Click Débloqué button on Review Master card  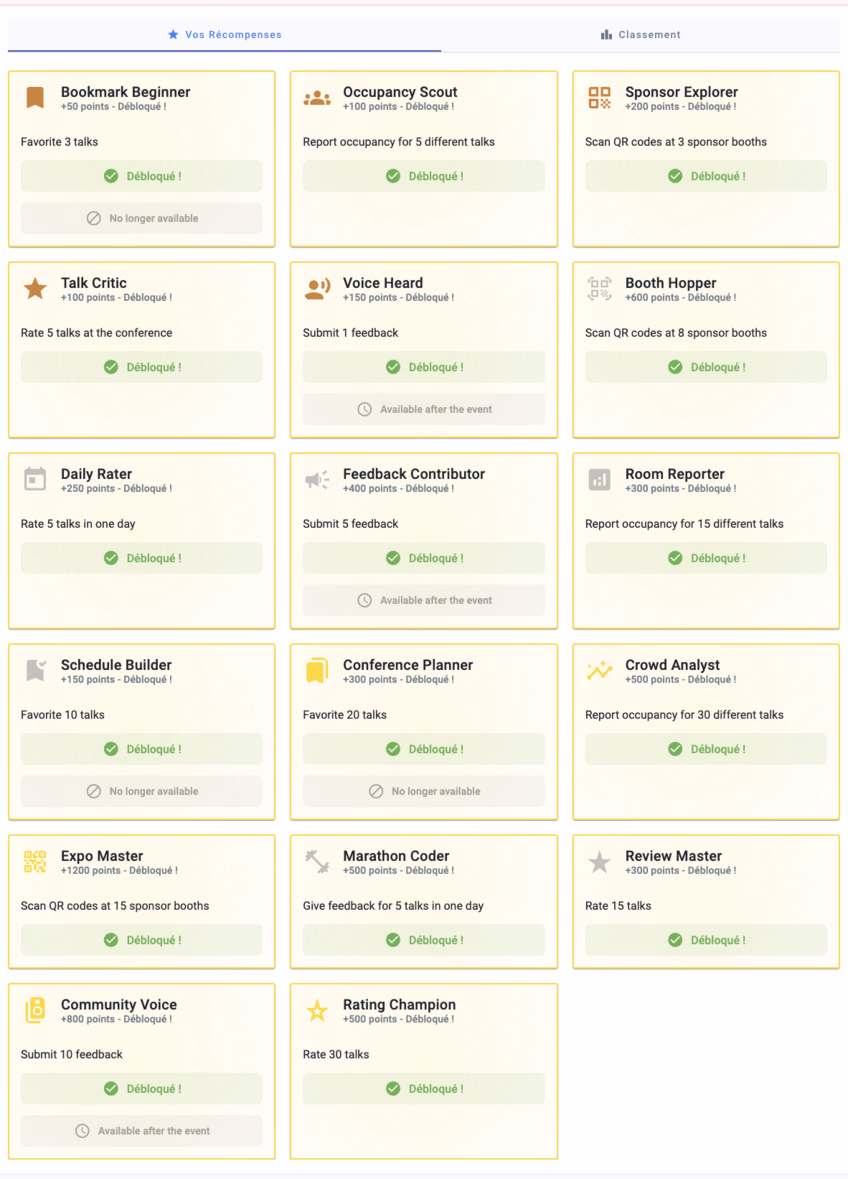pos(706,940)
